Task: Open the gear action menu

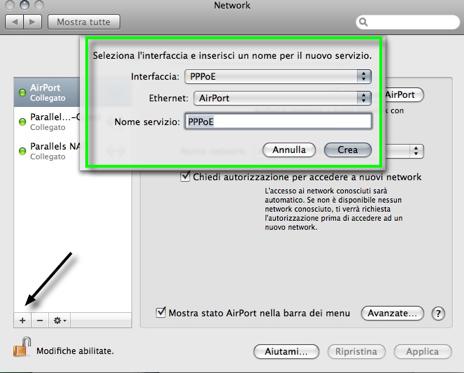Action: click(x=60, y=320)
